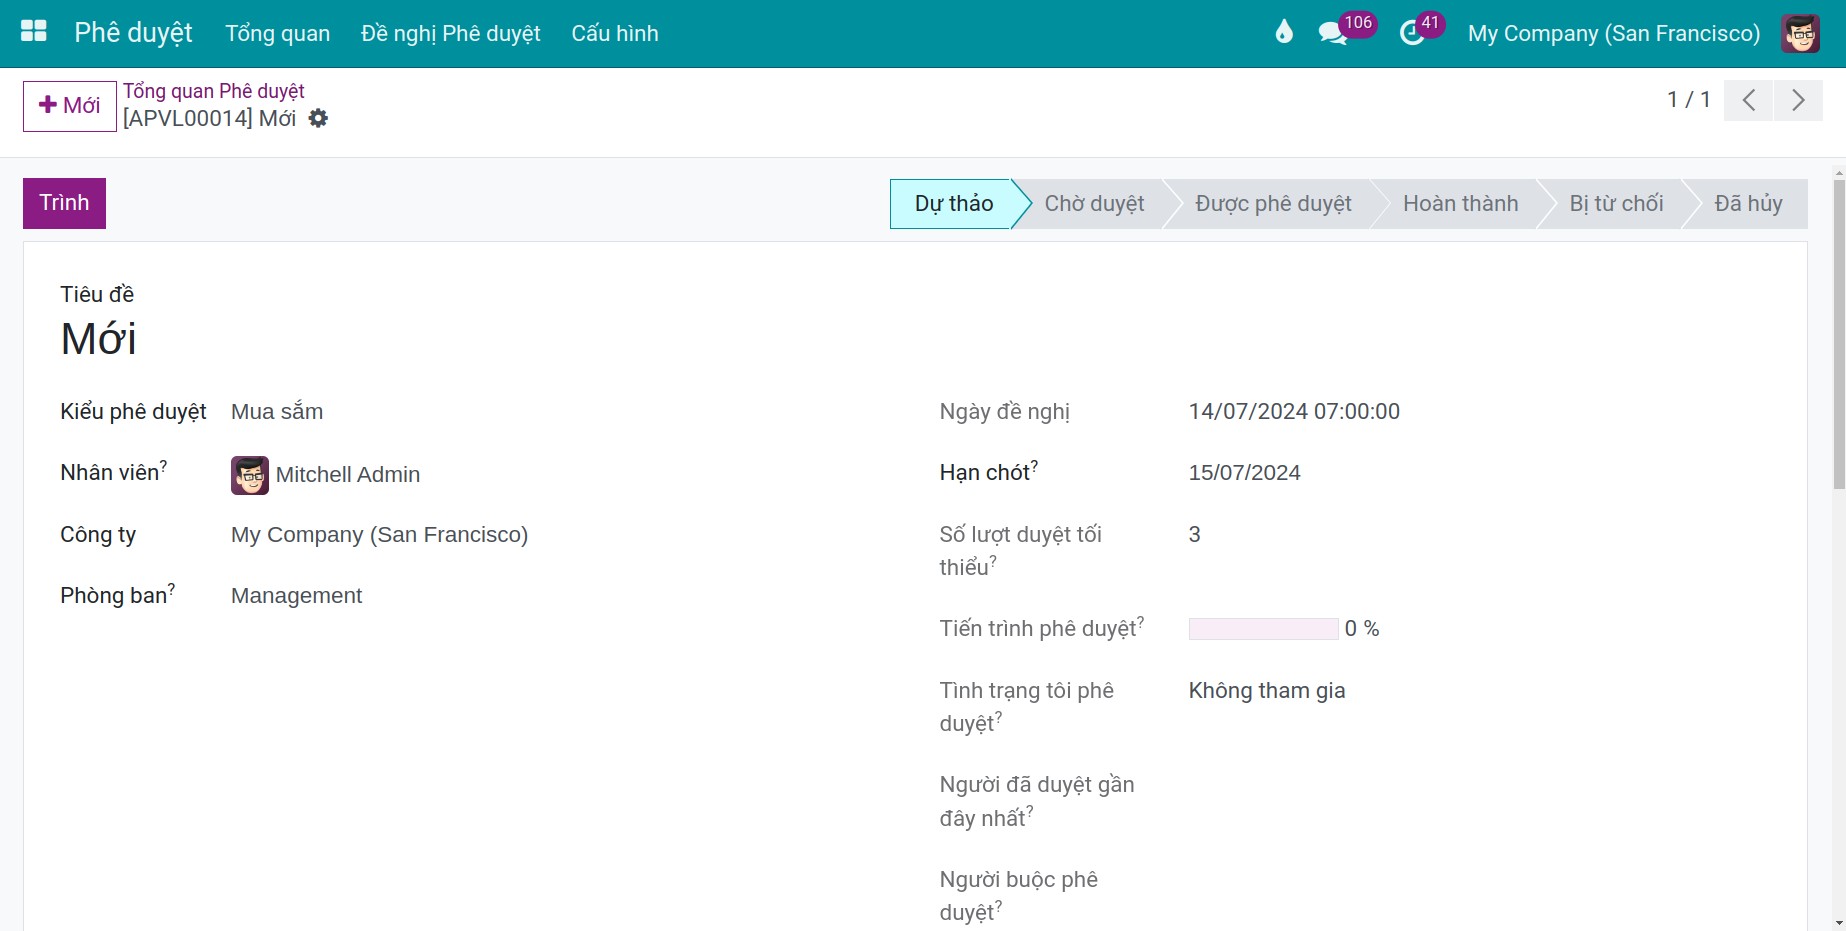Open the Phòng ban field Management

click(x=296, y=596)
